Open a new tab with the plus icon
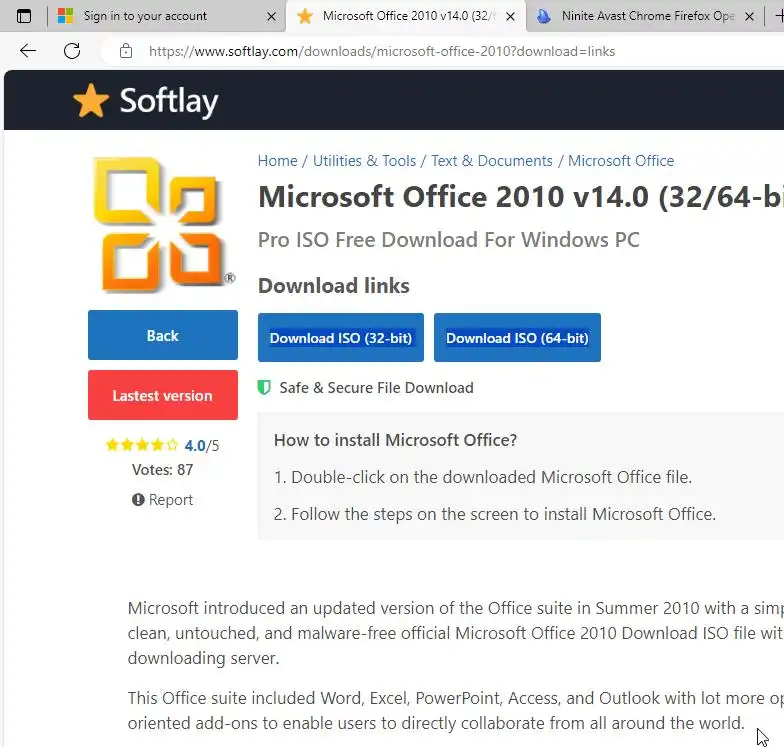This screenshot has width=784, height=747. click(750, 16)
